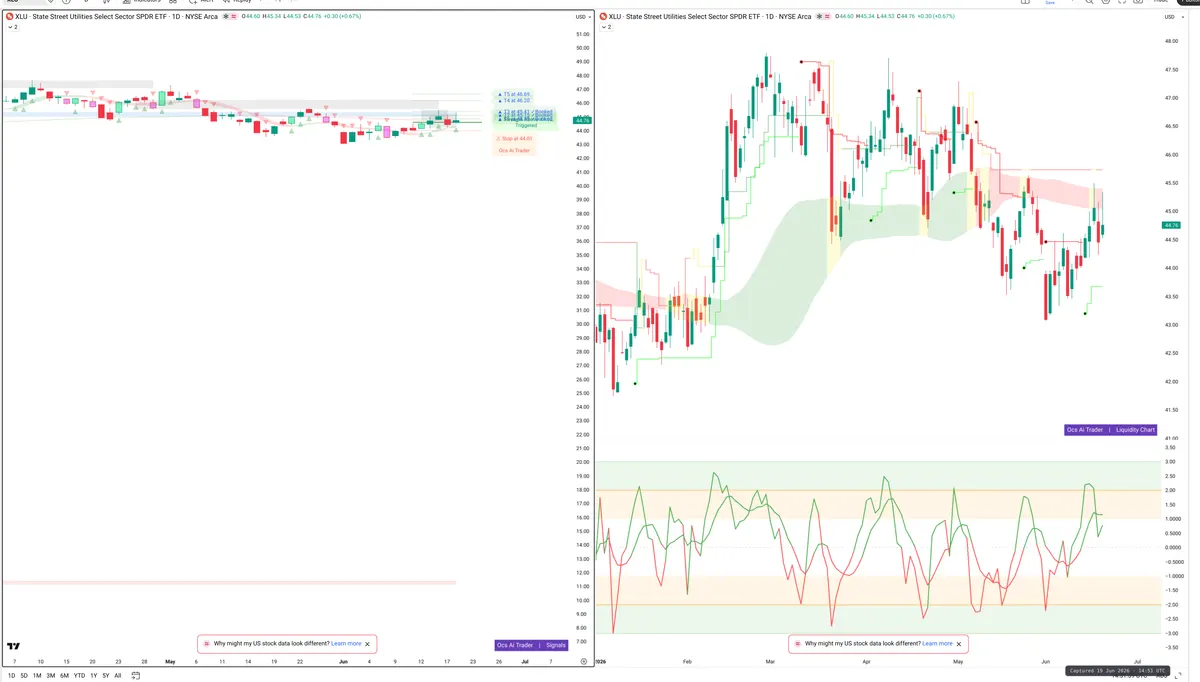Click the XLU symbol title on left chart
Viewport: 1200px width, 682px height.
pyautogui.click(x=116, y=17)
